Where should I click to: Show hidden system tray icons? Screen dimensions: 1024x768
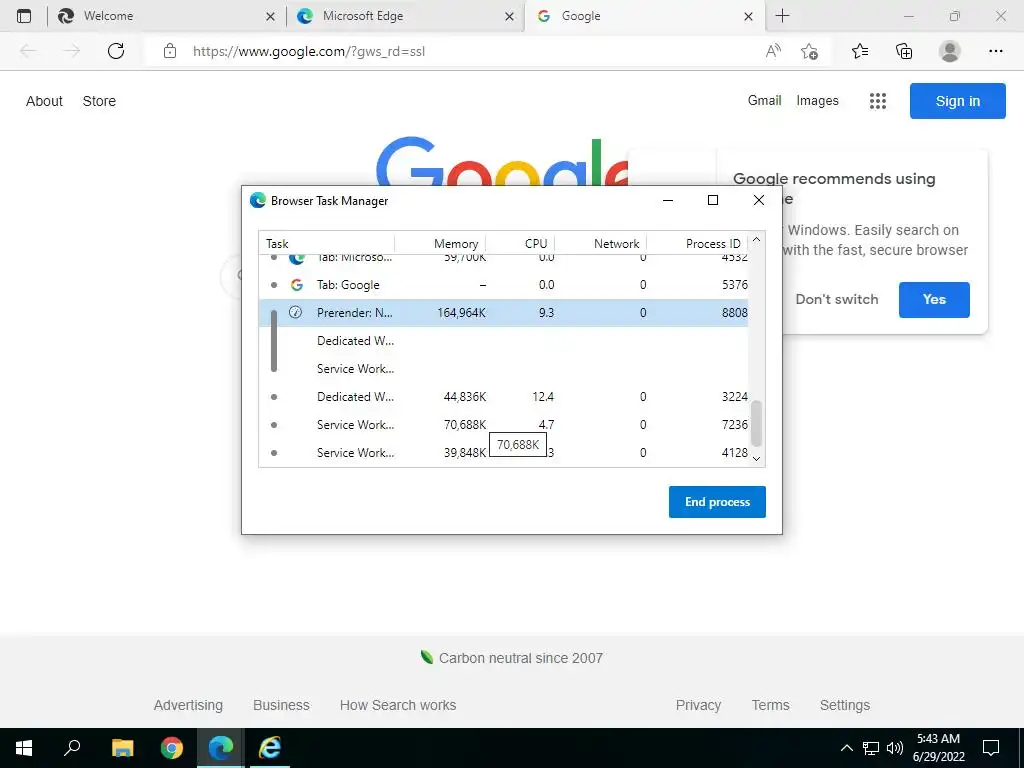846,748
